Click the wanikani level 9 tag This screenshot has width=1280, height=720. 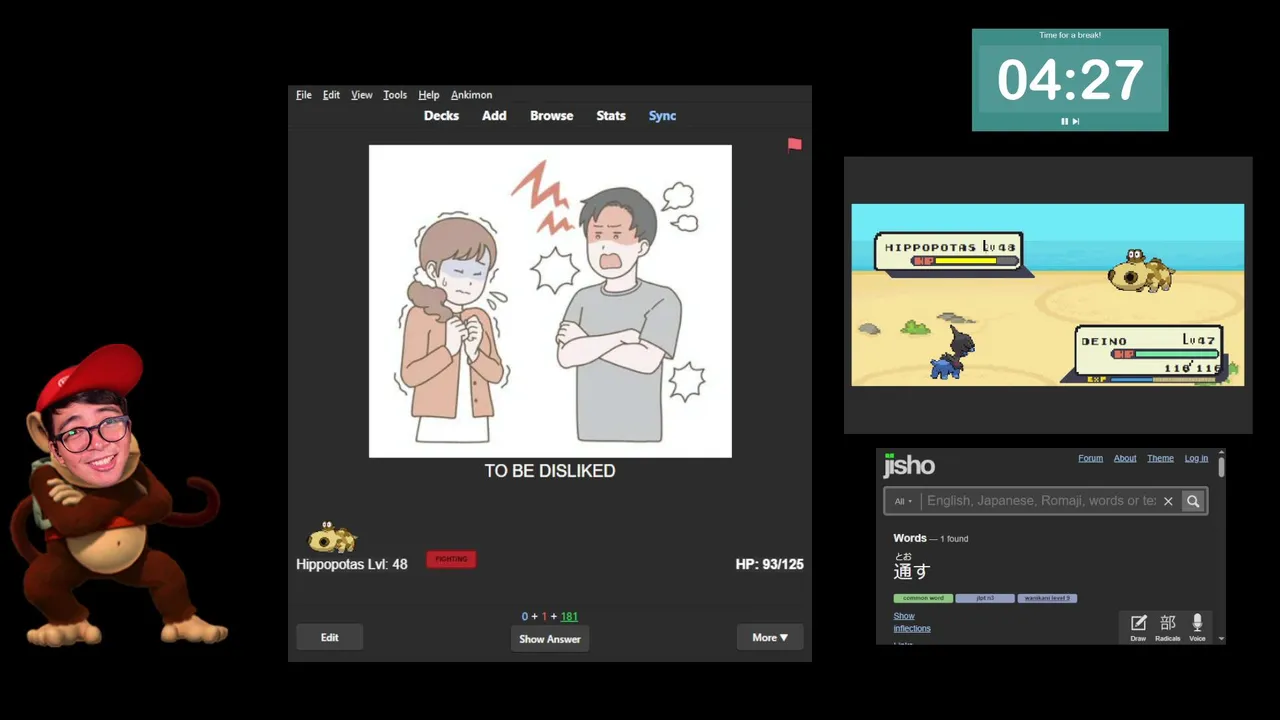tap(1047, 598)
